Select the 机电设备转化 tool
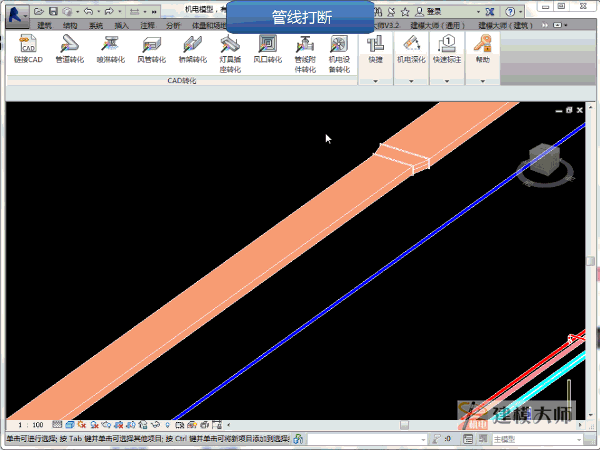 pos(339,54)
